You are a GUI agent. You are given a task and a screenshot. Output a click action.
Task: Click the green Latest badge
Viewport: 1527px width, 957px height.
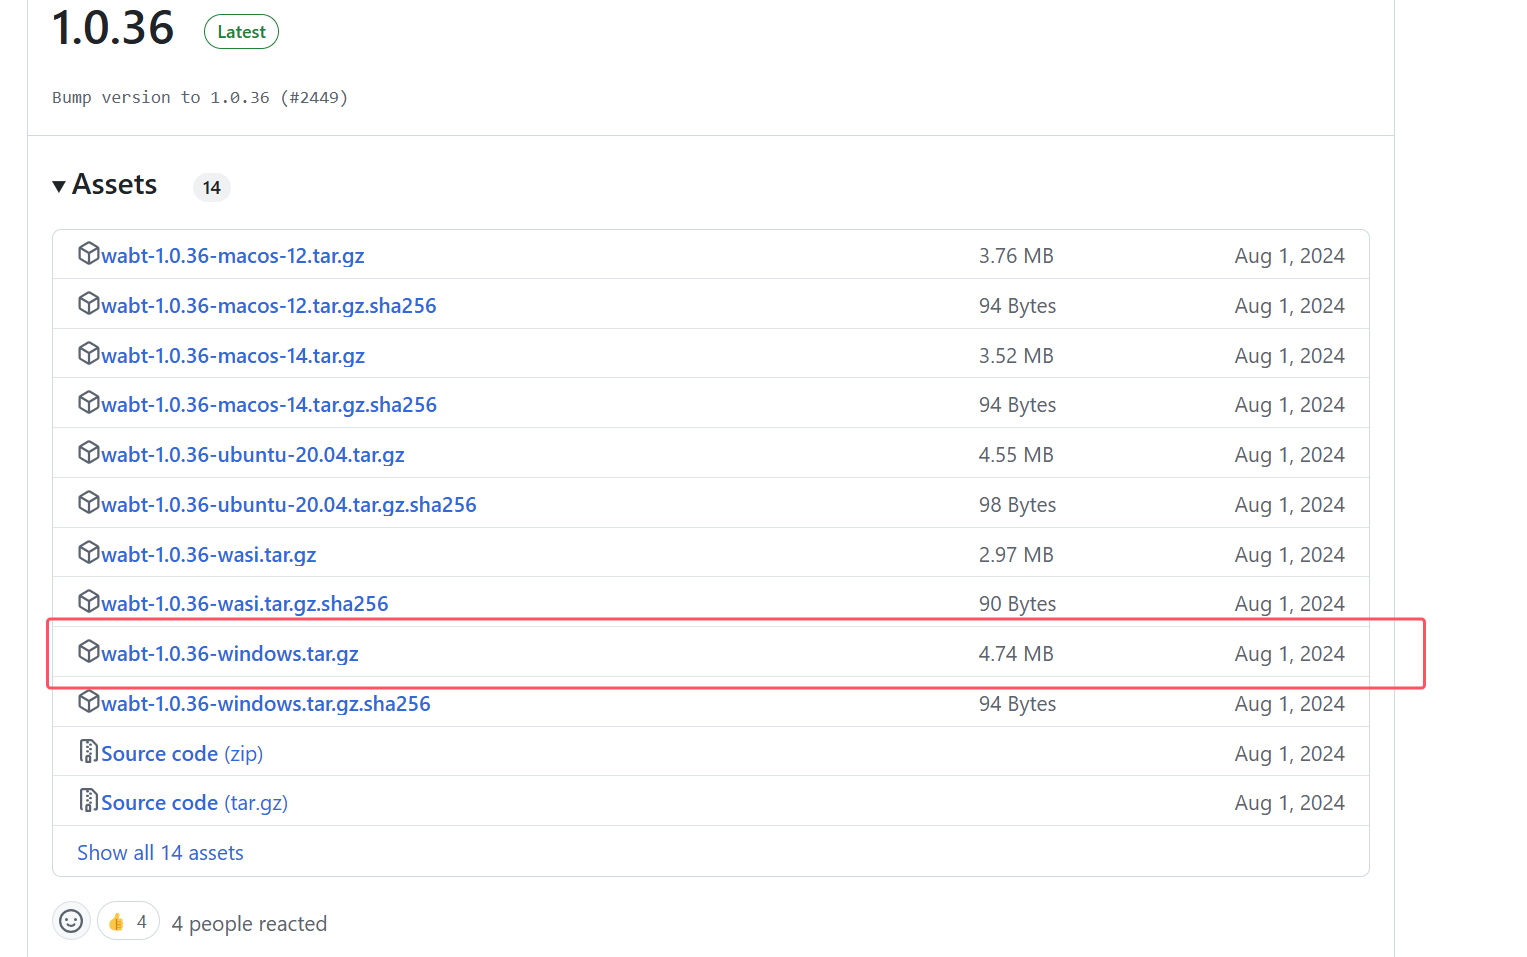(241, 32)
